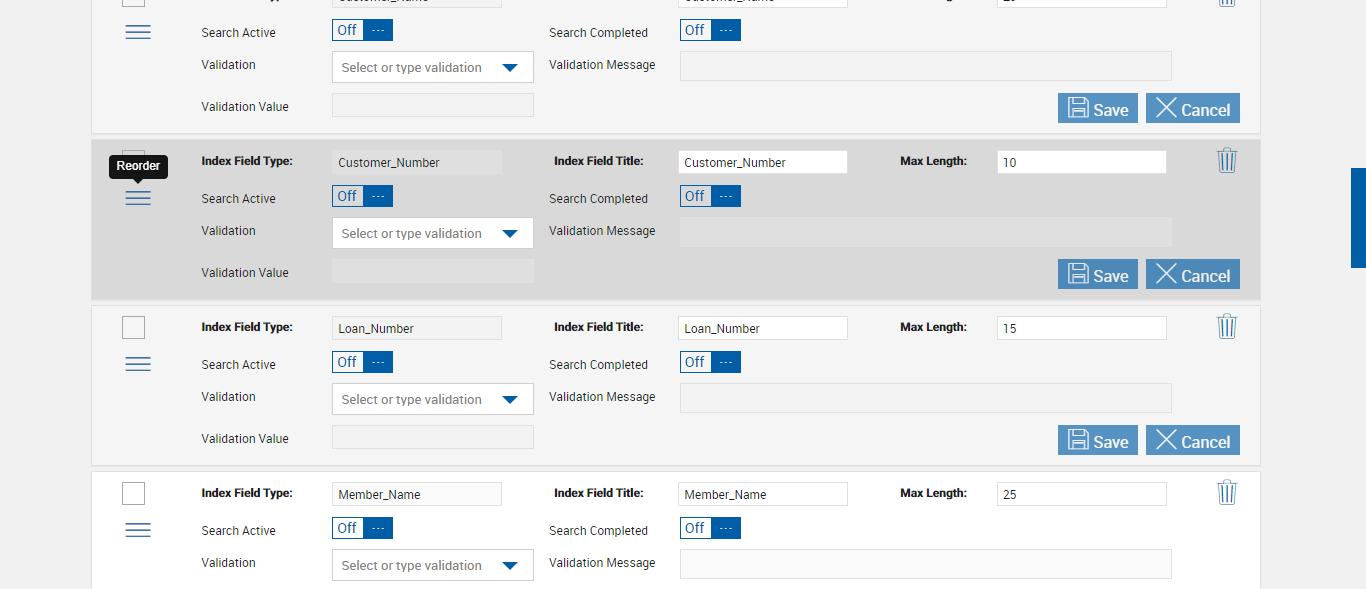This screenshot has height=589, width=1366.
Task: Click reorder handle in the topmost row
Action: coord(138,32)
